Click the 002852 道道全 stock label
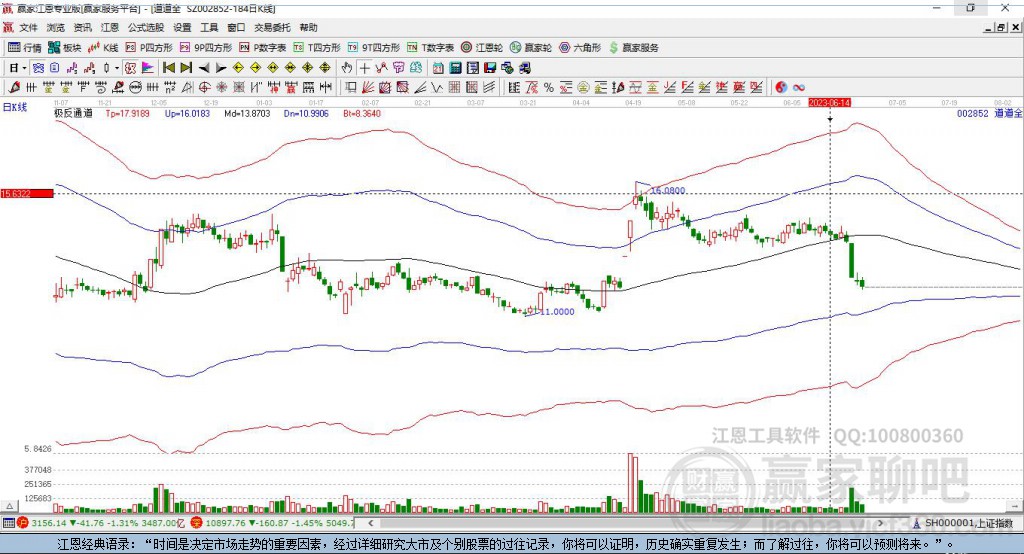The image size is (1024, 554). coord(989,113)
